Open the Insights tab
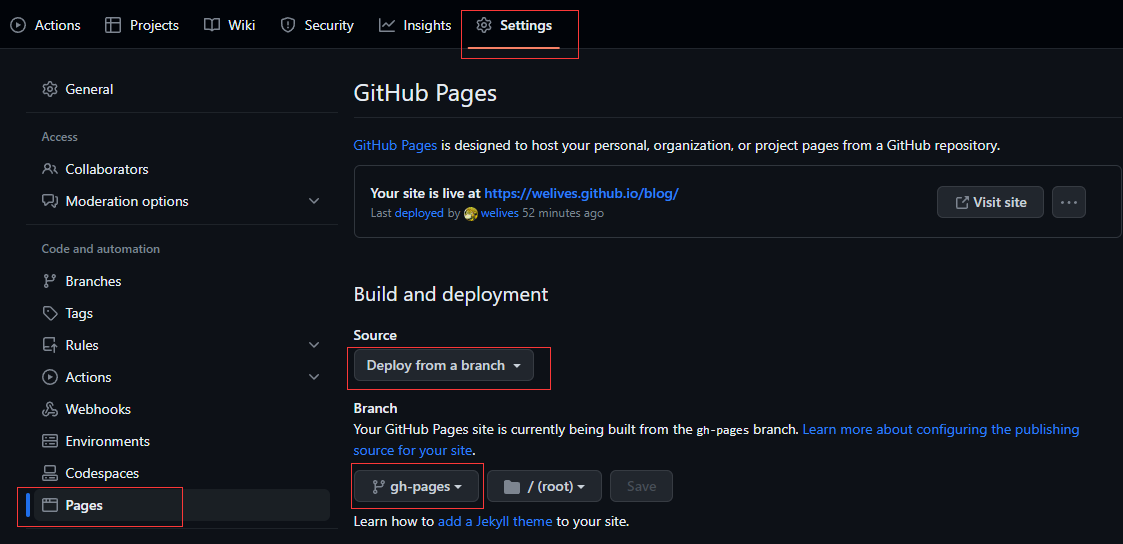The height and width of the screenshot is (544, 1123). click(415, 25)
